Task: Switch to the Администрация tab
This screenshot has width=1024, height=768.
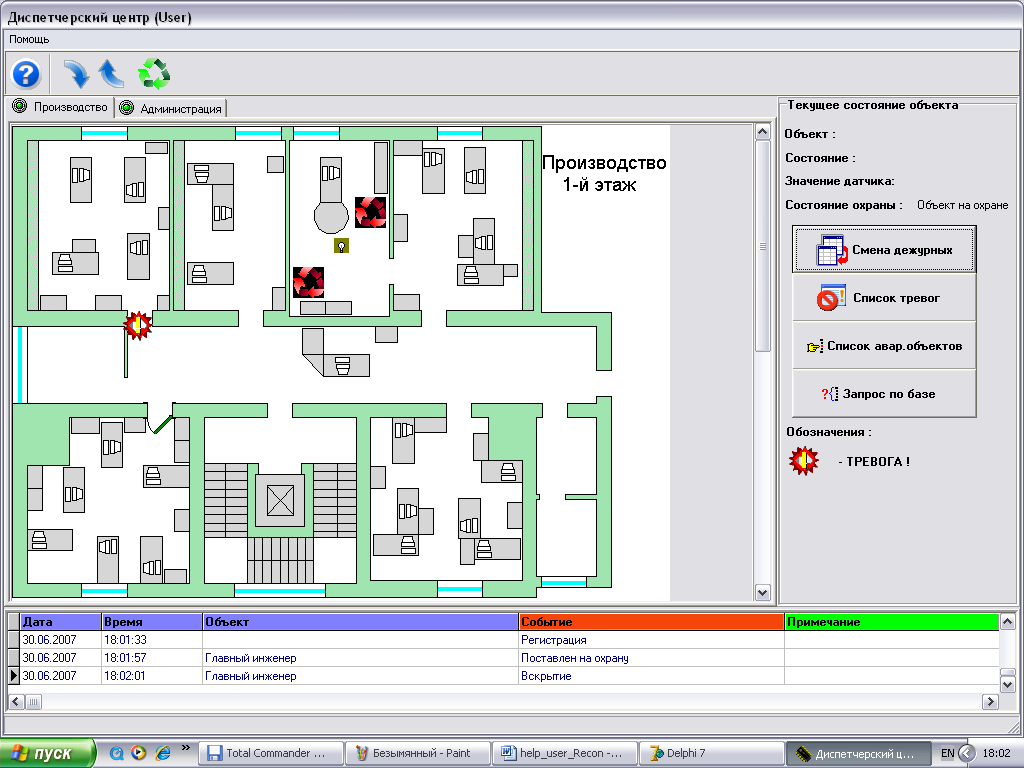Action: [x=172, y=108]
